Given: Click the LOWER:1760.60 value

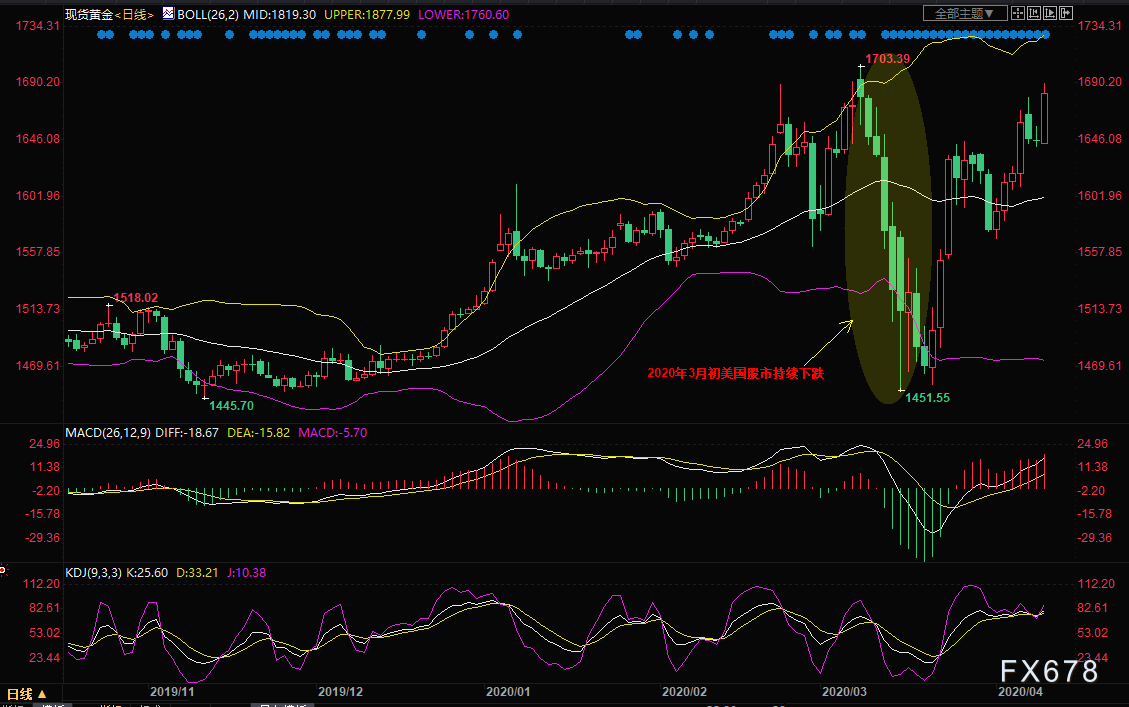Looking at the screenshot, I should 464,14.
